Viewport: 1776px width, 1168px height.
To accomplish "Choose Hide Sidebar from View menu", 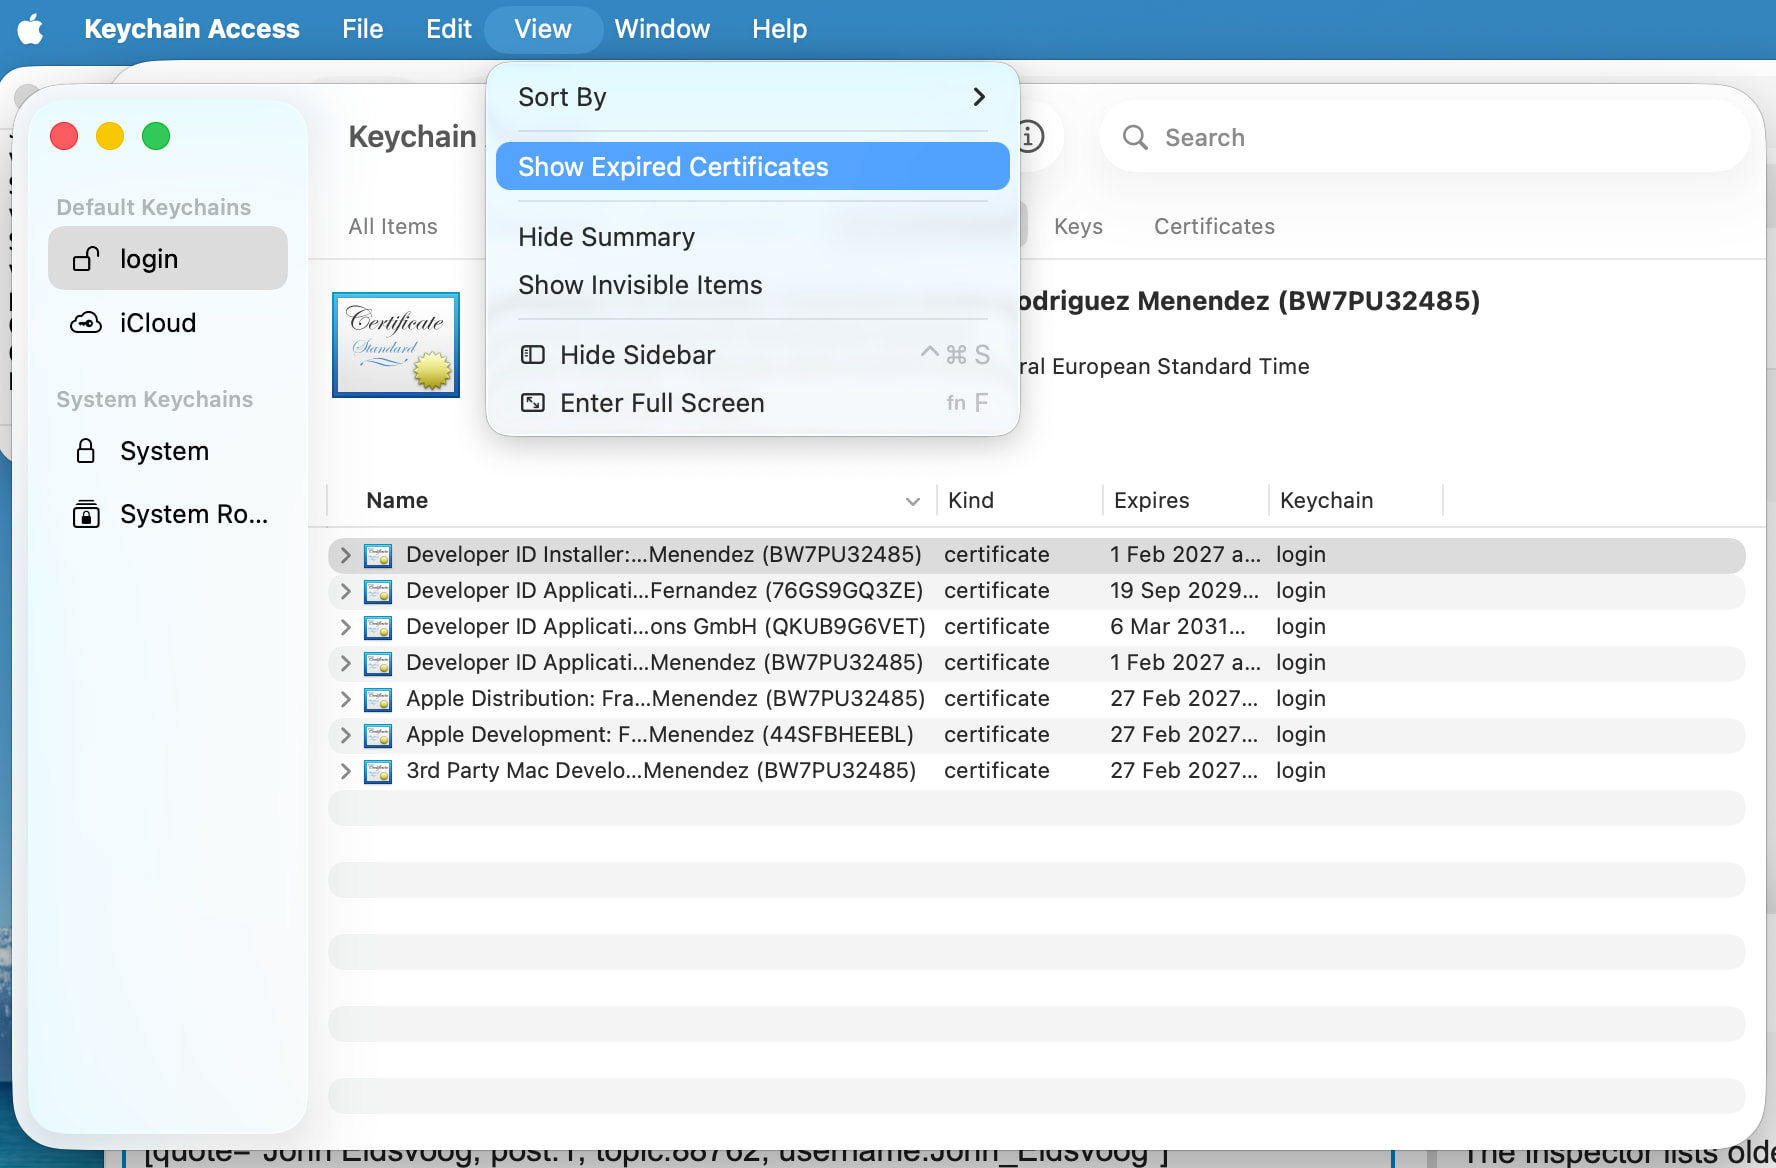I will [752, 355].
